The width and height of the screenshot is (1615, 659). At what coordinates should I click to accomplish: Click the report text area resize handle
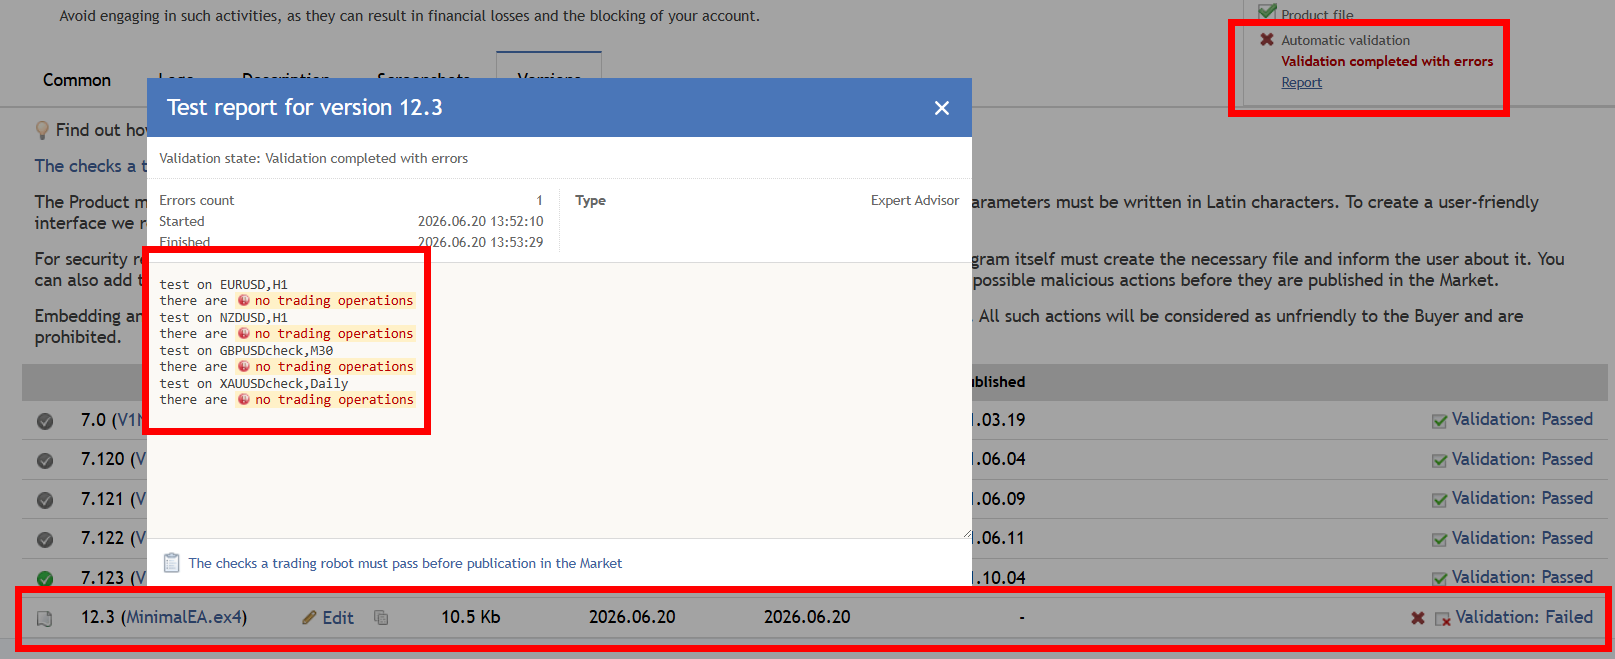pos(966,533)
